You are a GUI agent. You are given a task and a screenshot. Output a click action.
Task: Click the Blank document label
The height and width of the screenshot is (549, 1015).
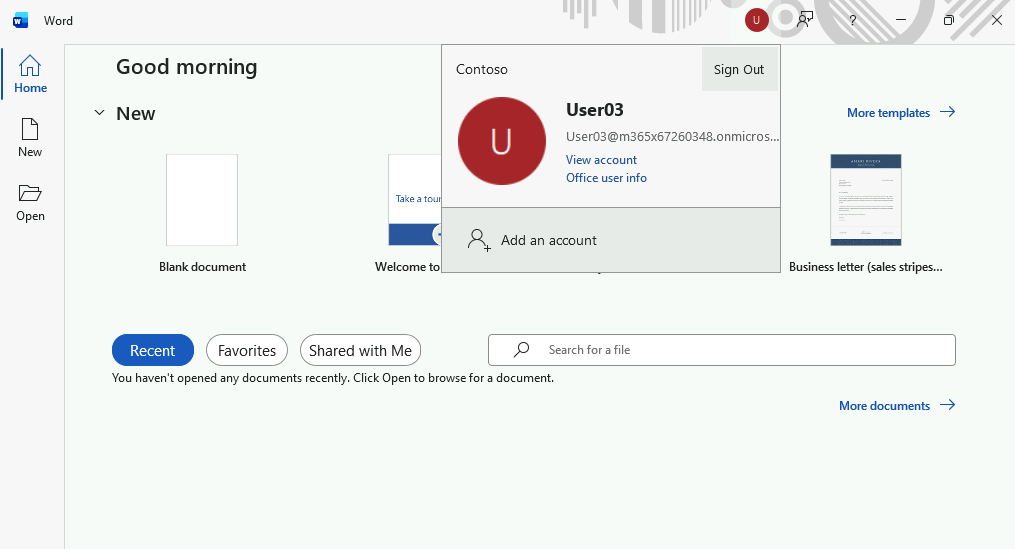[203, 267]
